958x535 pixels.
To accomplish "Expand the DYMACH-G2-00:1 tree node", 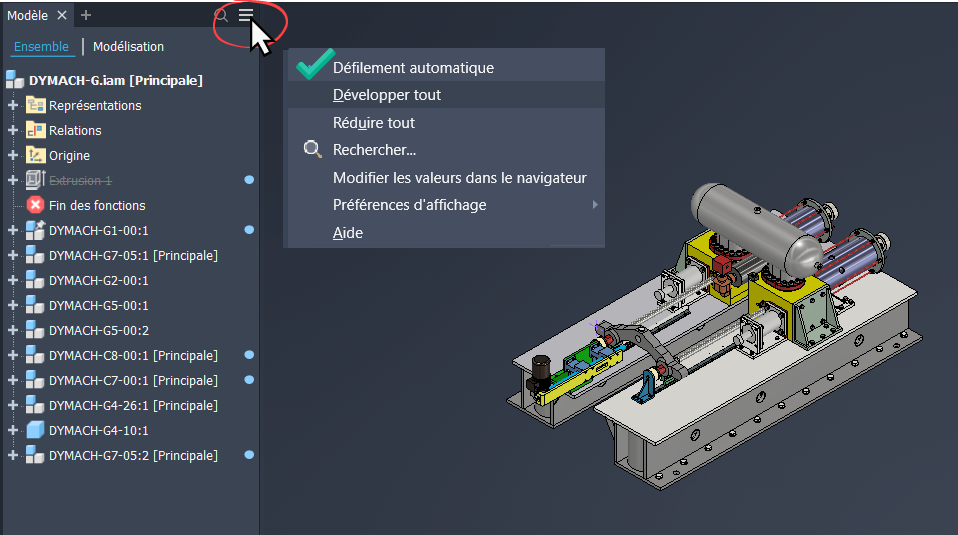I will click(x=13, y=280).
